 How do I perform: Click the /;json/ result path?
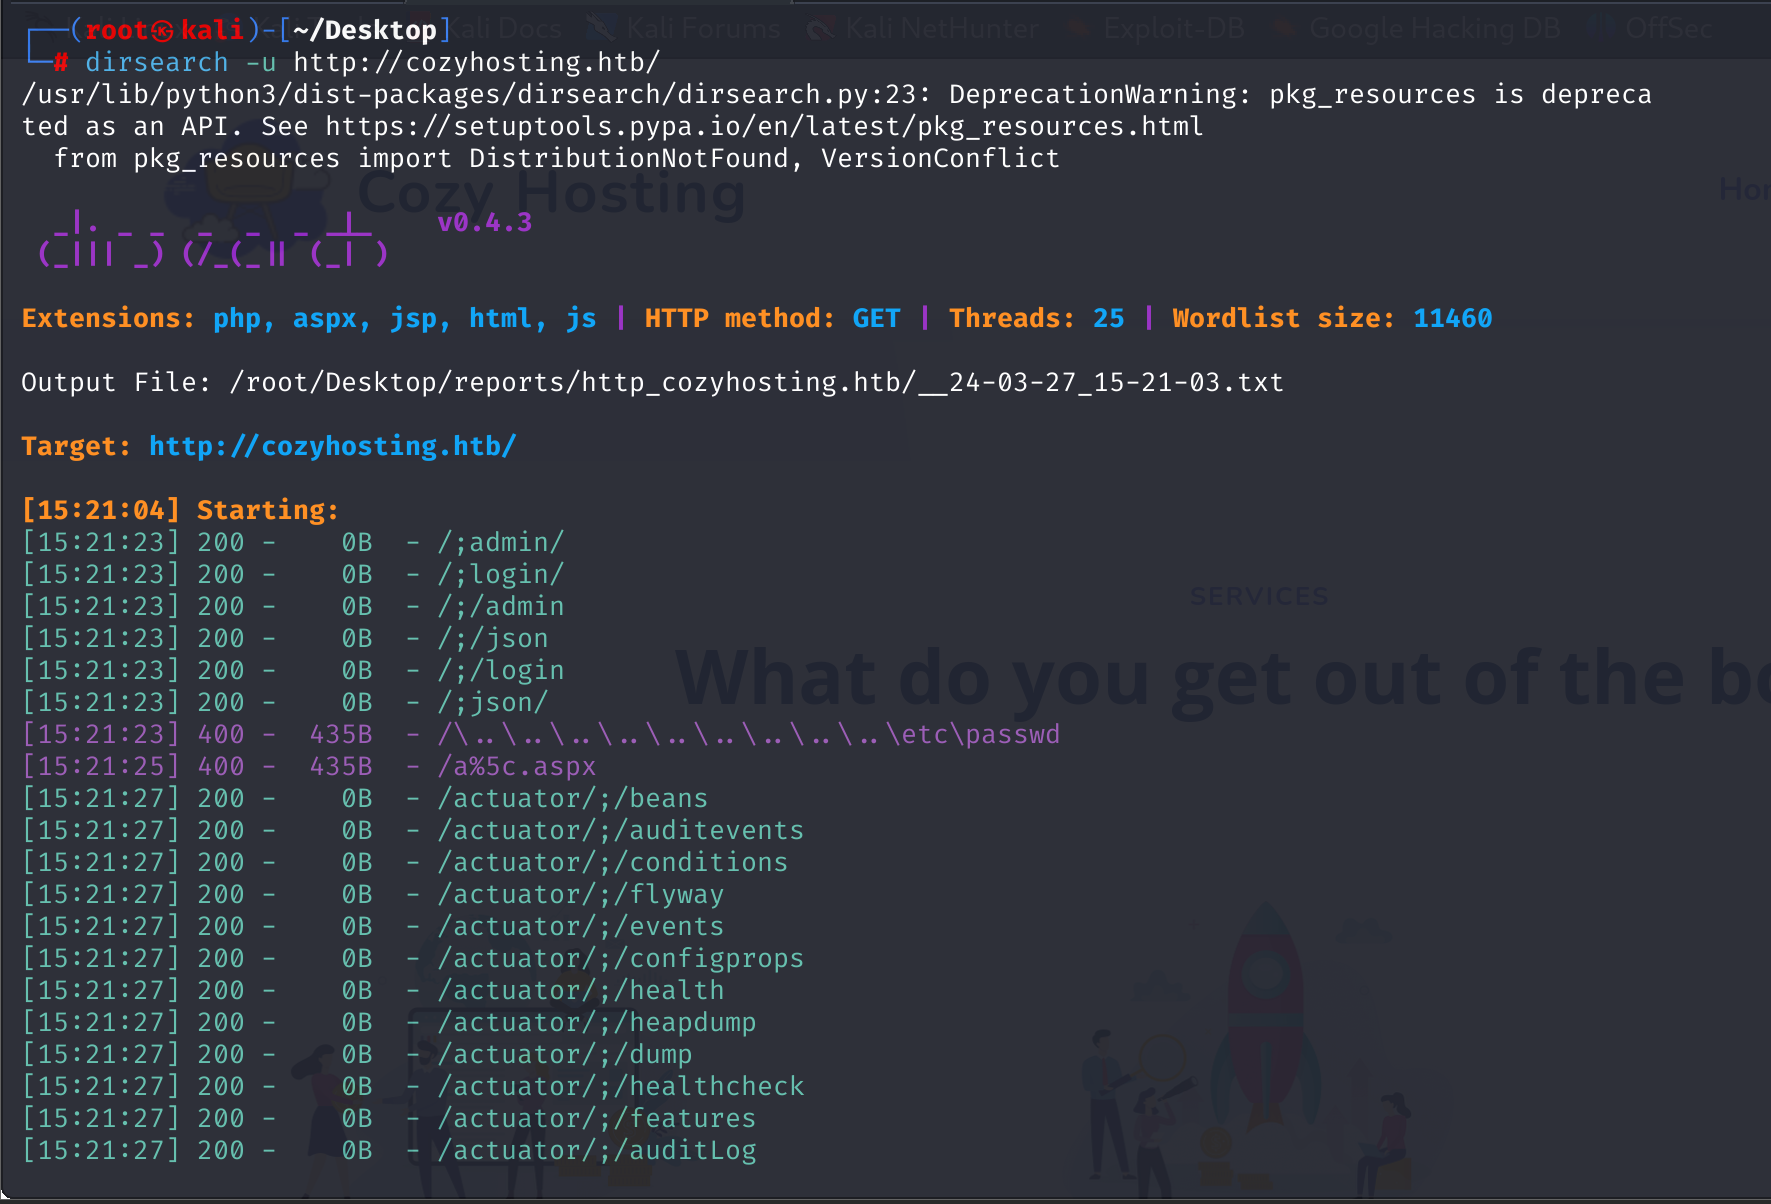coord(493,703)
